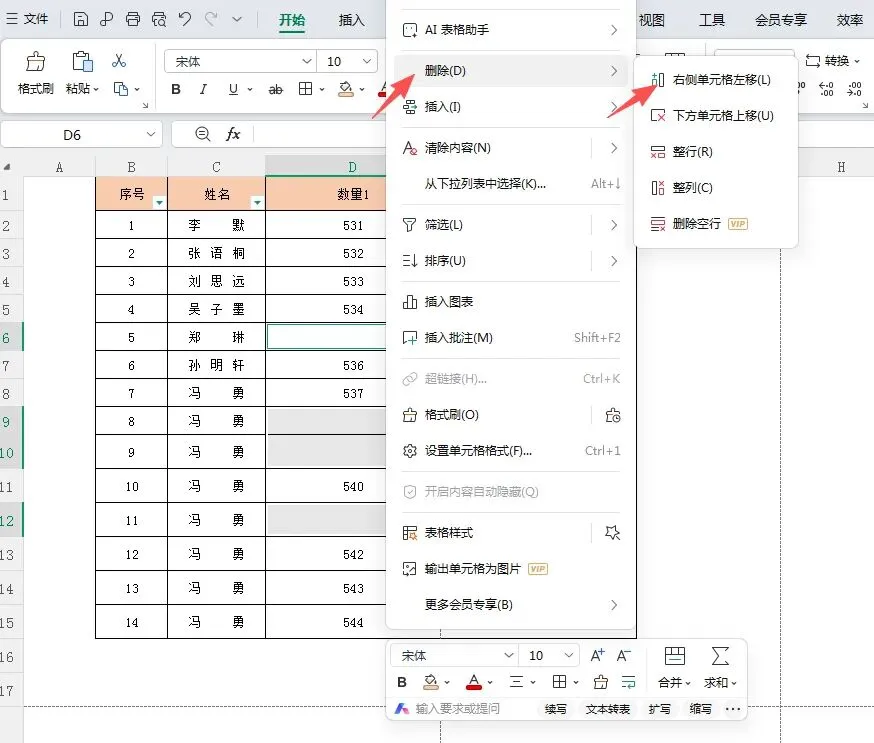Click the redo arrow icon
874x743 pixels.
click(x=211, y=20)
